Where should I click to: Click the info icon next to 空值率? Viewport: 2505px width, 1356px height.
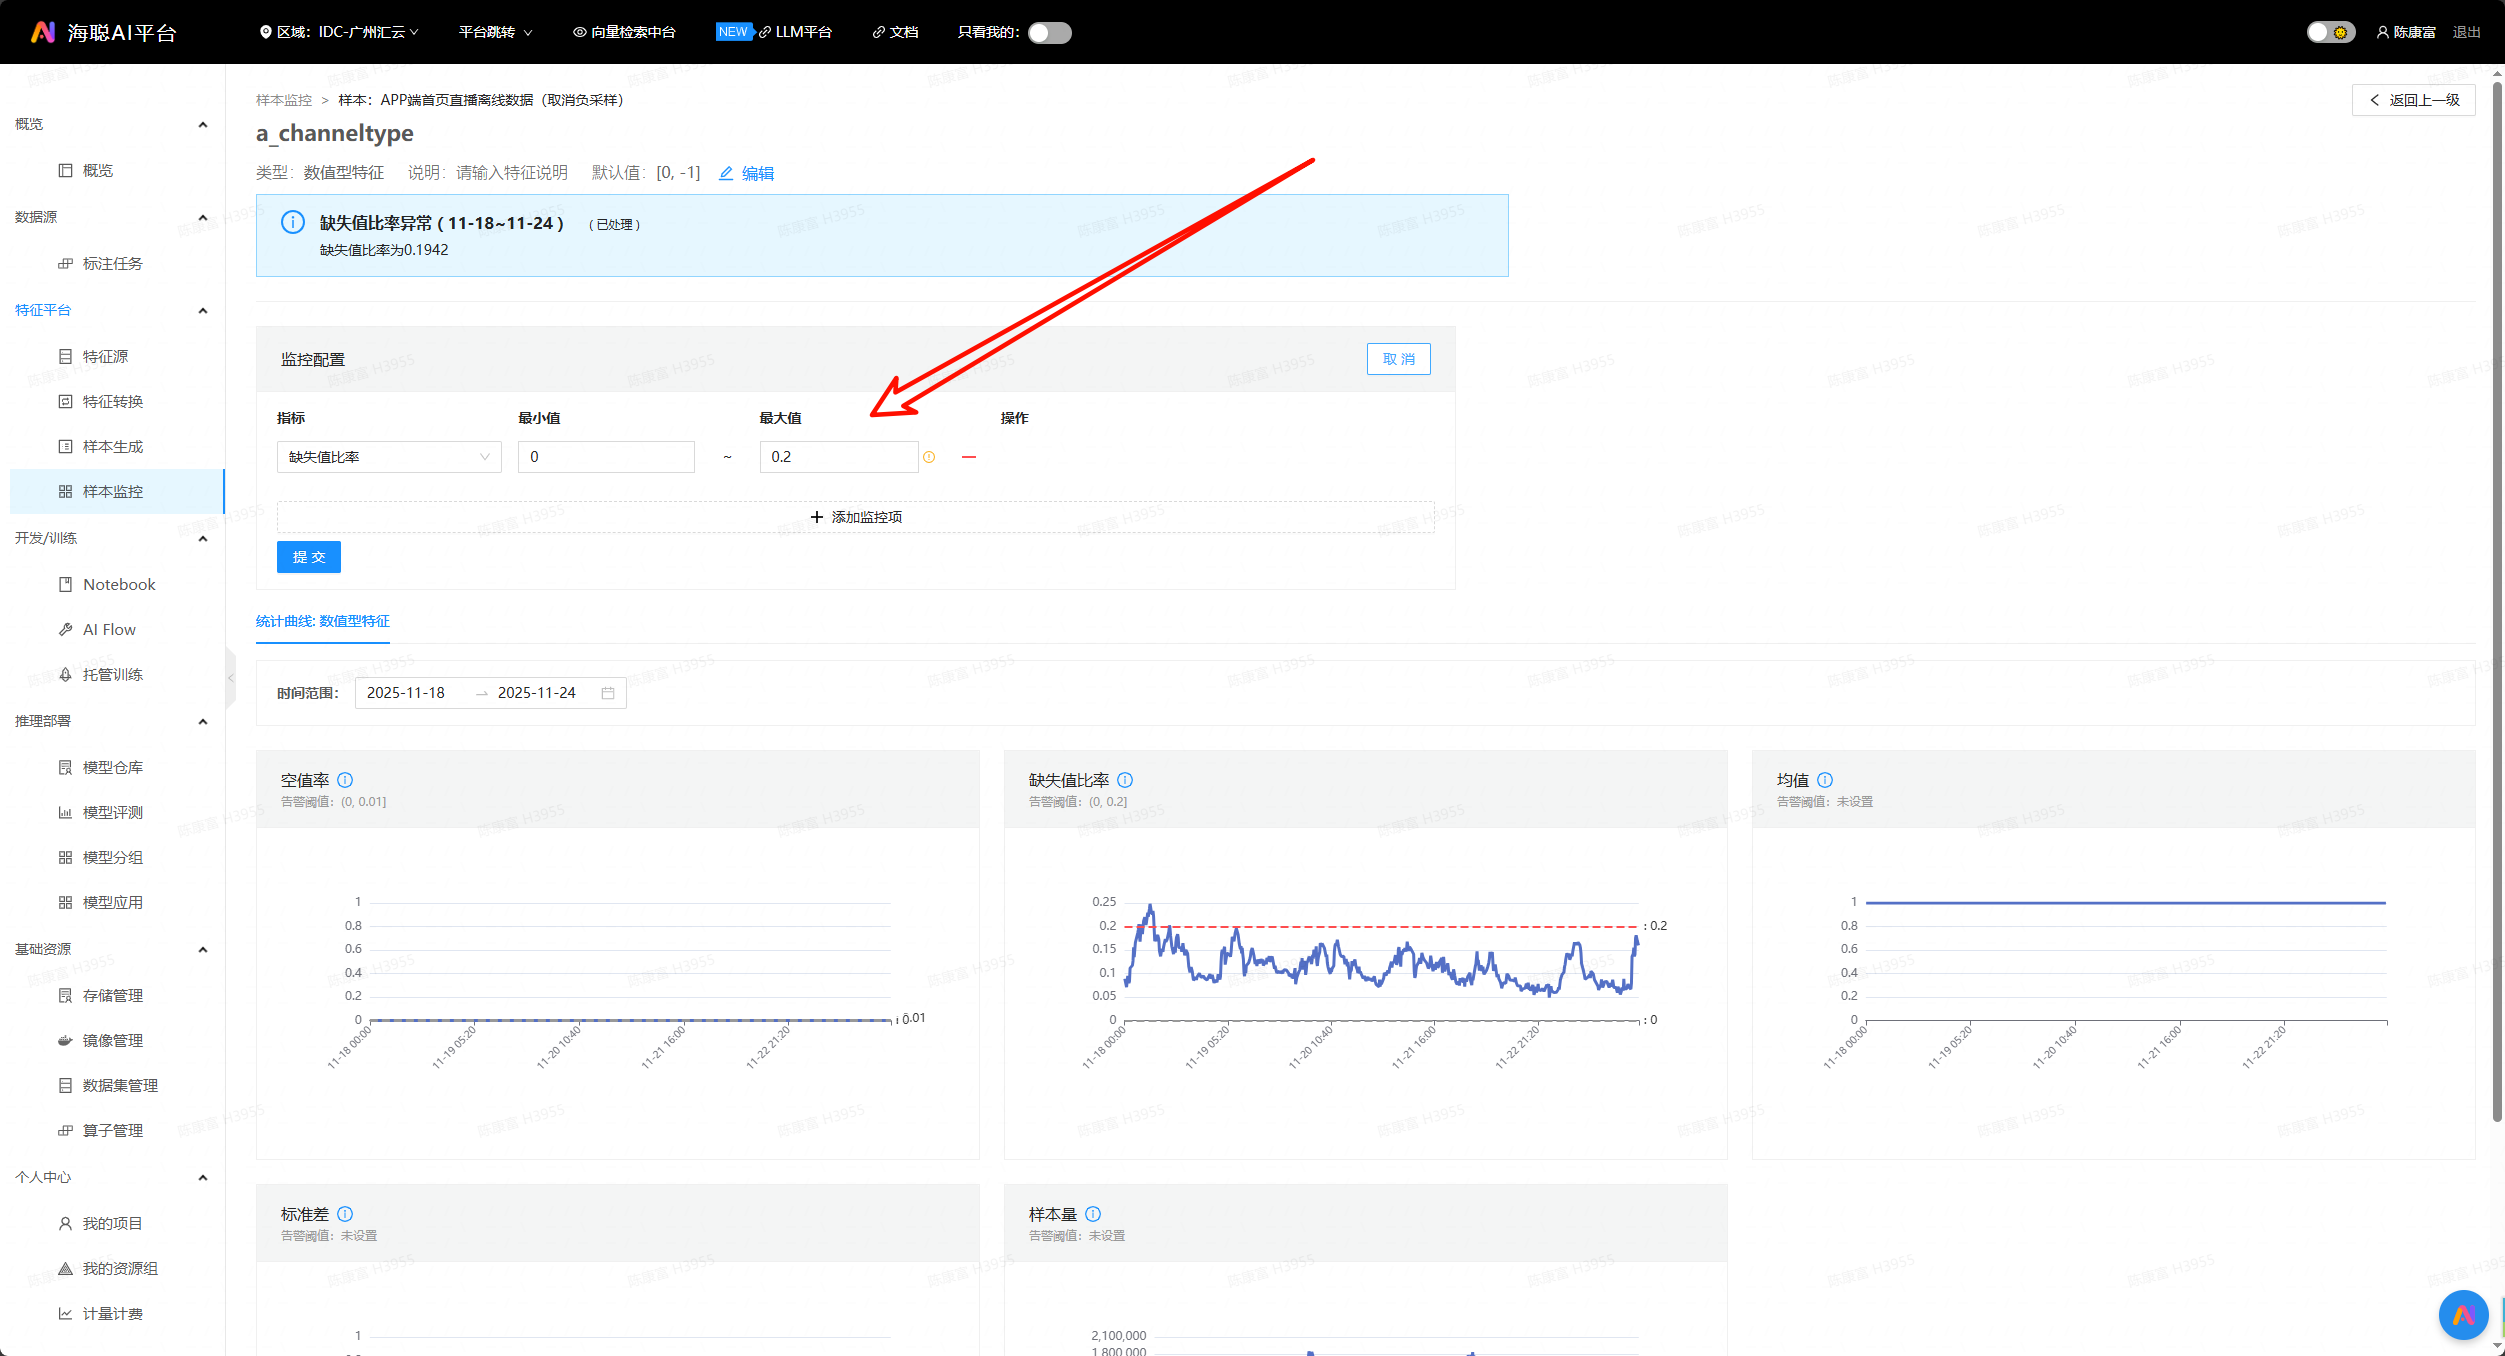(x=345, y=780)
